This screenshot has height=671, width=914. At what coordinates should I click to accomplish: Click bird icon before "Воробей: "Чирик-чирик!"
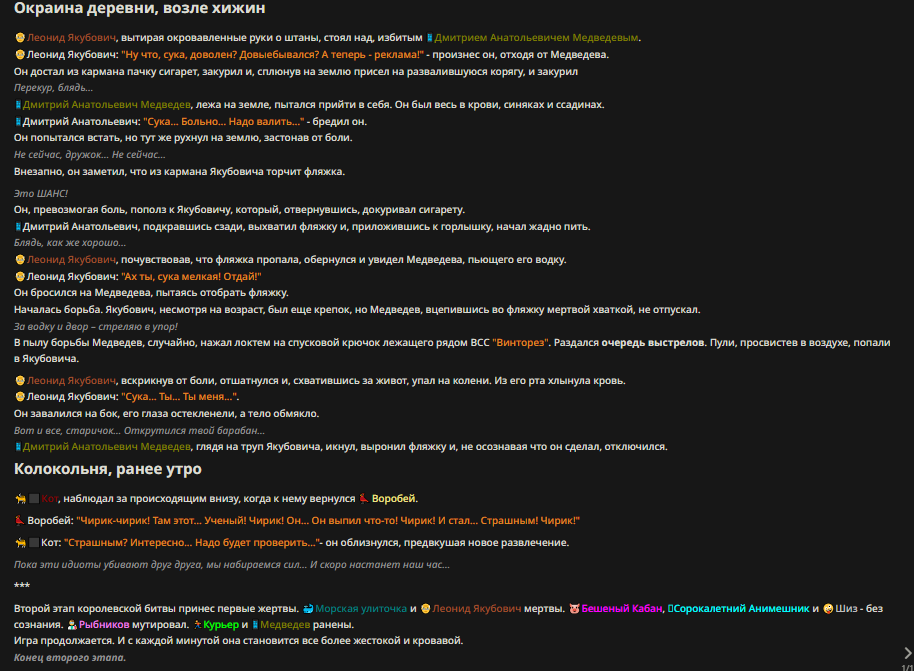coord(20,520)
